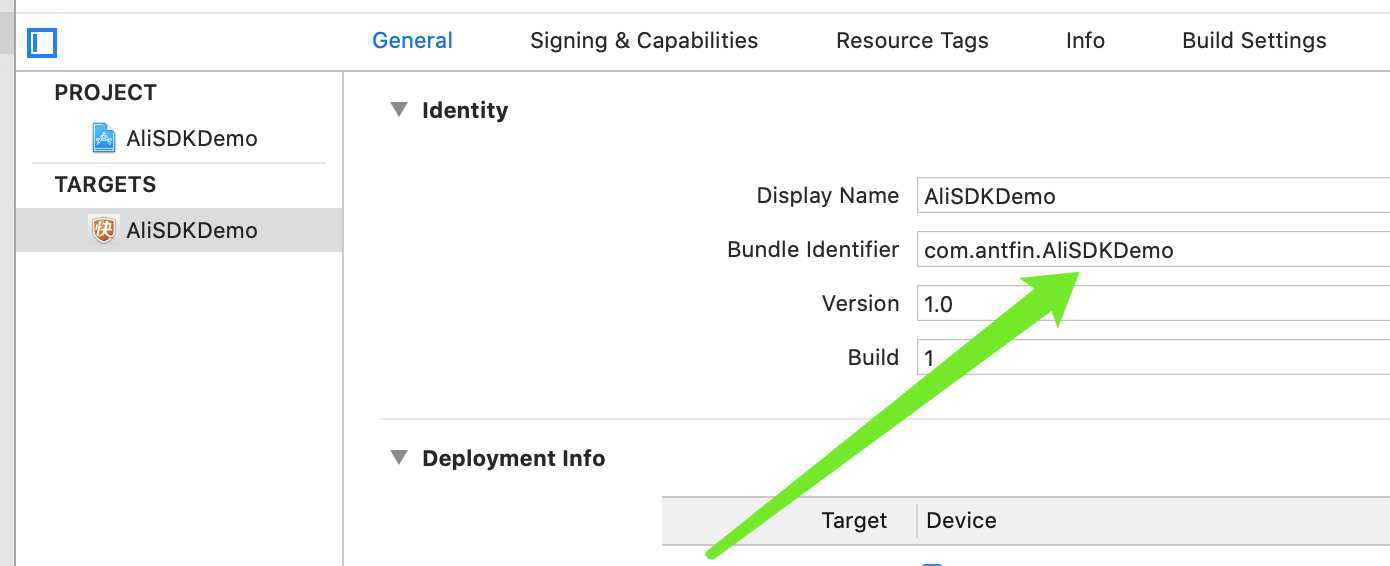Open the Build Settings tab
Viewport: 1390px width, 566px height.
point(1254,40)
